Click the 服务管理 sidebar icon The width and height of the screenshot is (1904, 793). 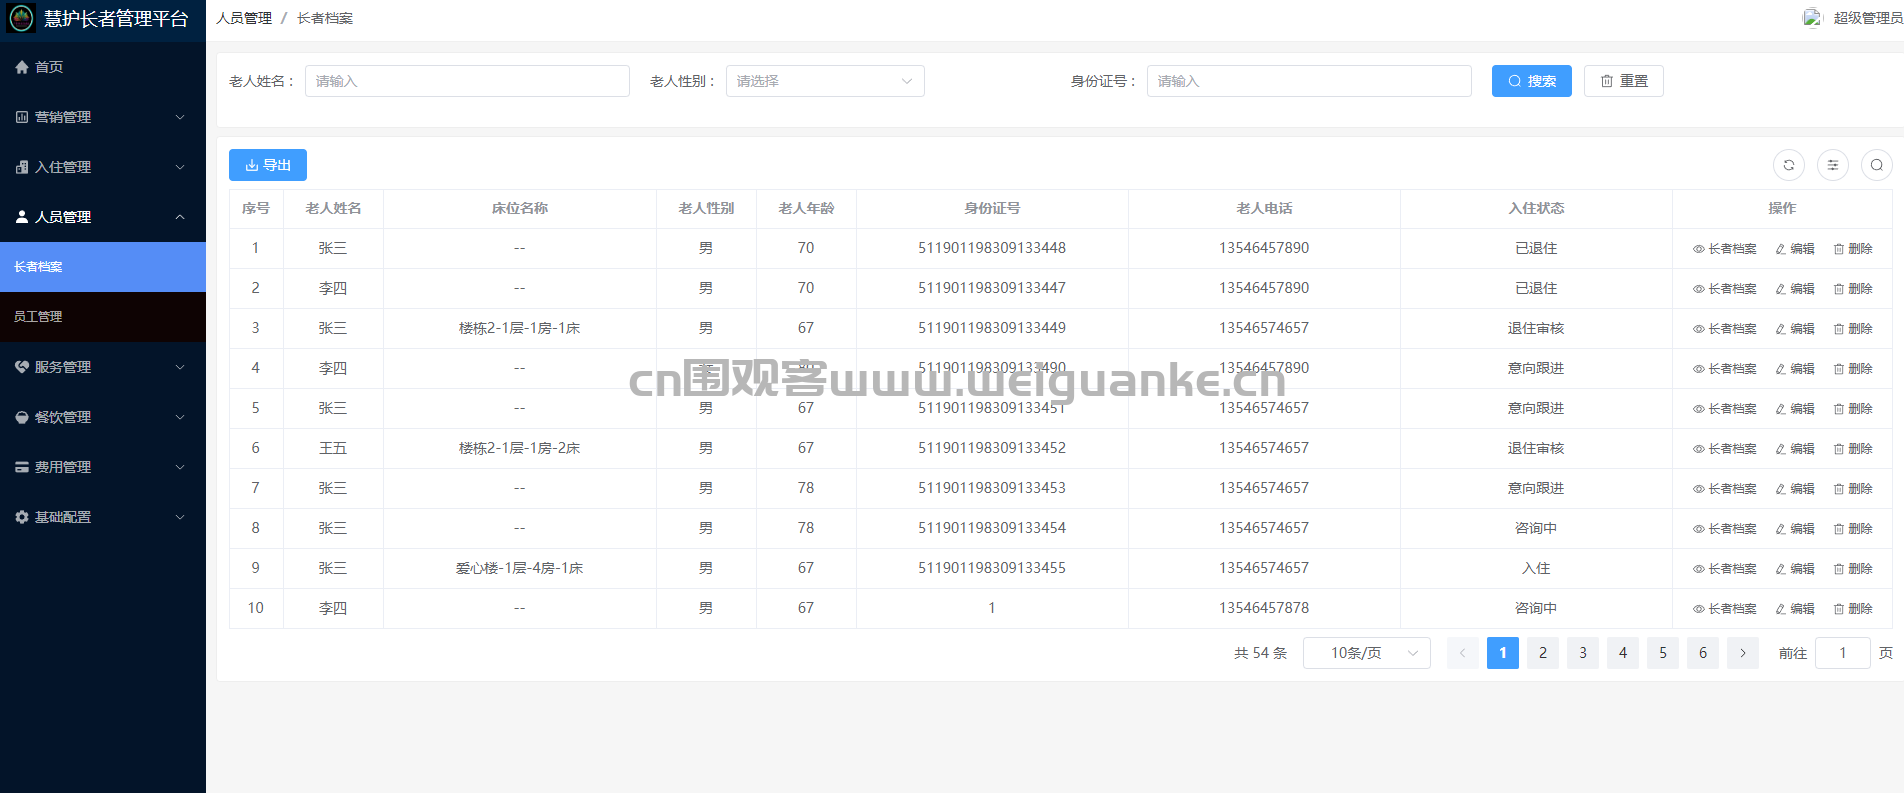[x=22, y=367]
